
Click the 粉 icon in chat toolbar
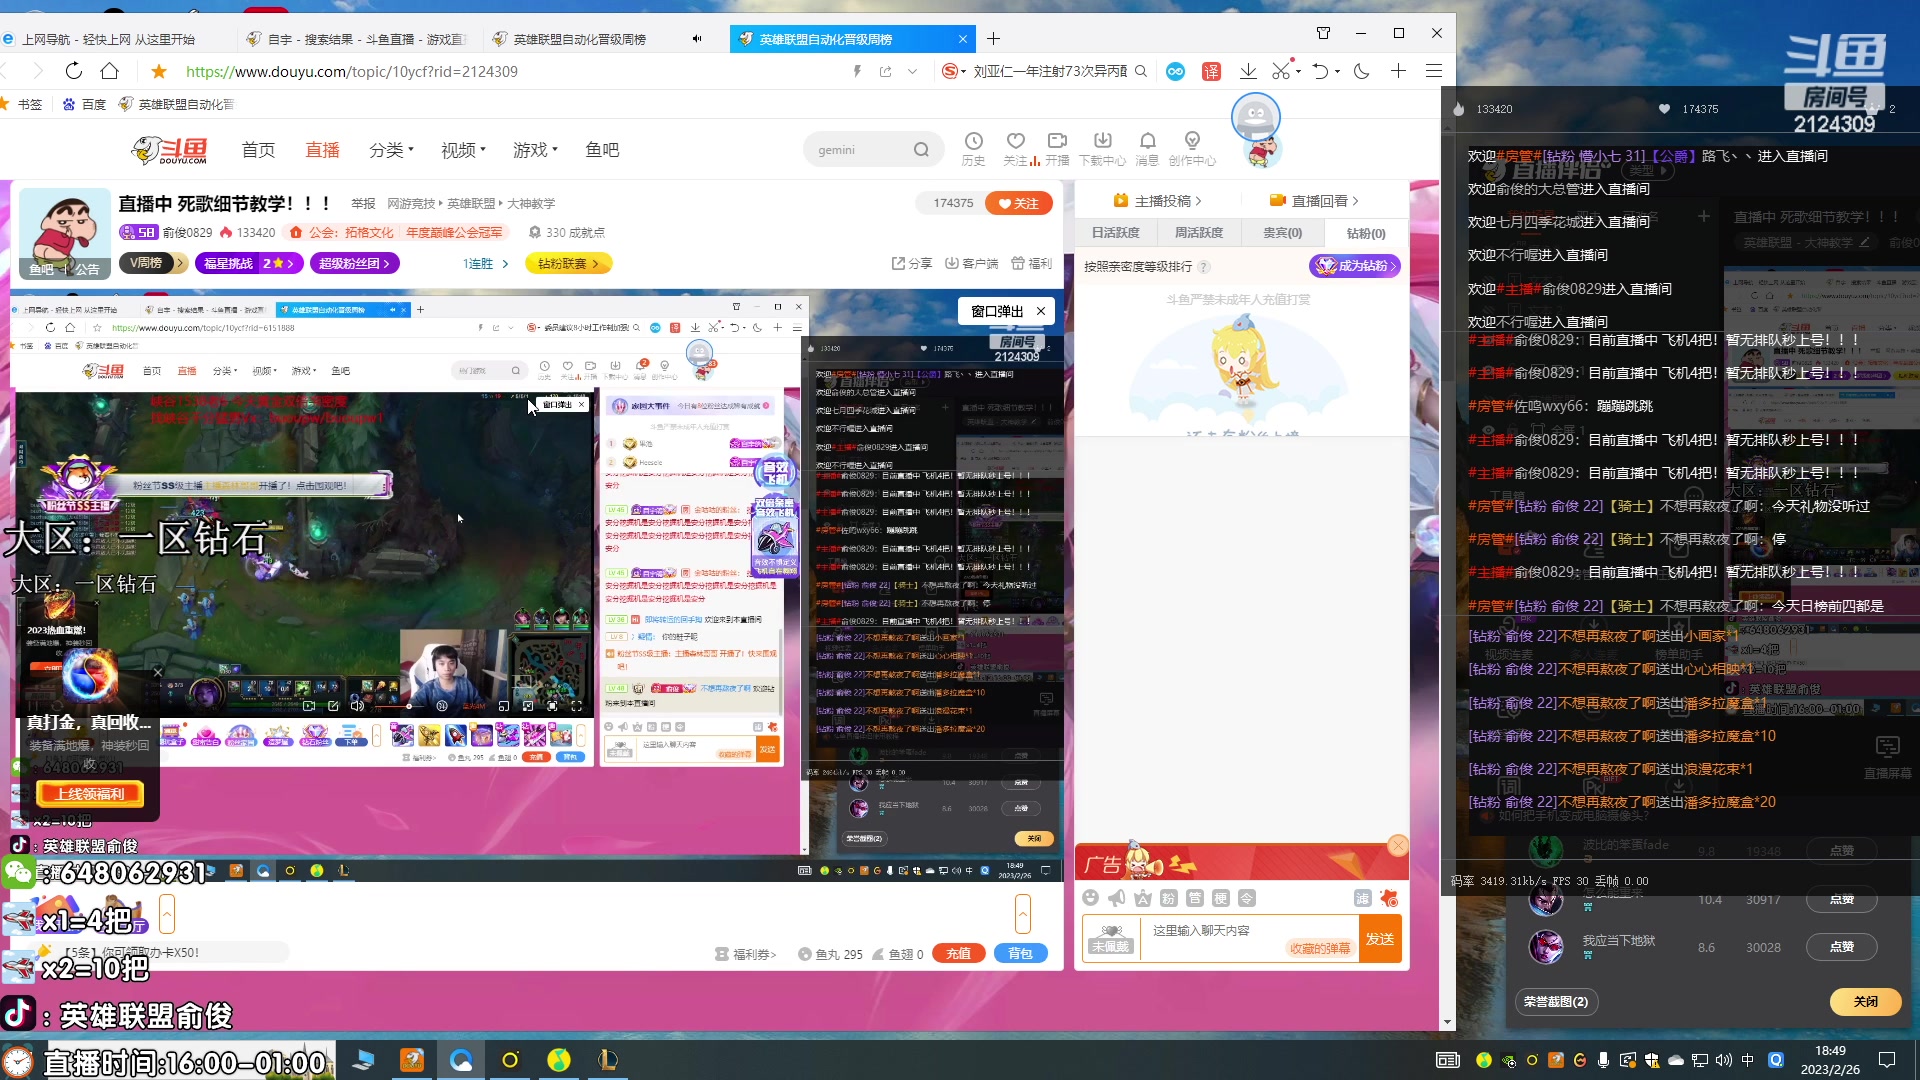(x=1168, y=898)
